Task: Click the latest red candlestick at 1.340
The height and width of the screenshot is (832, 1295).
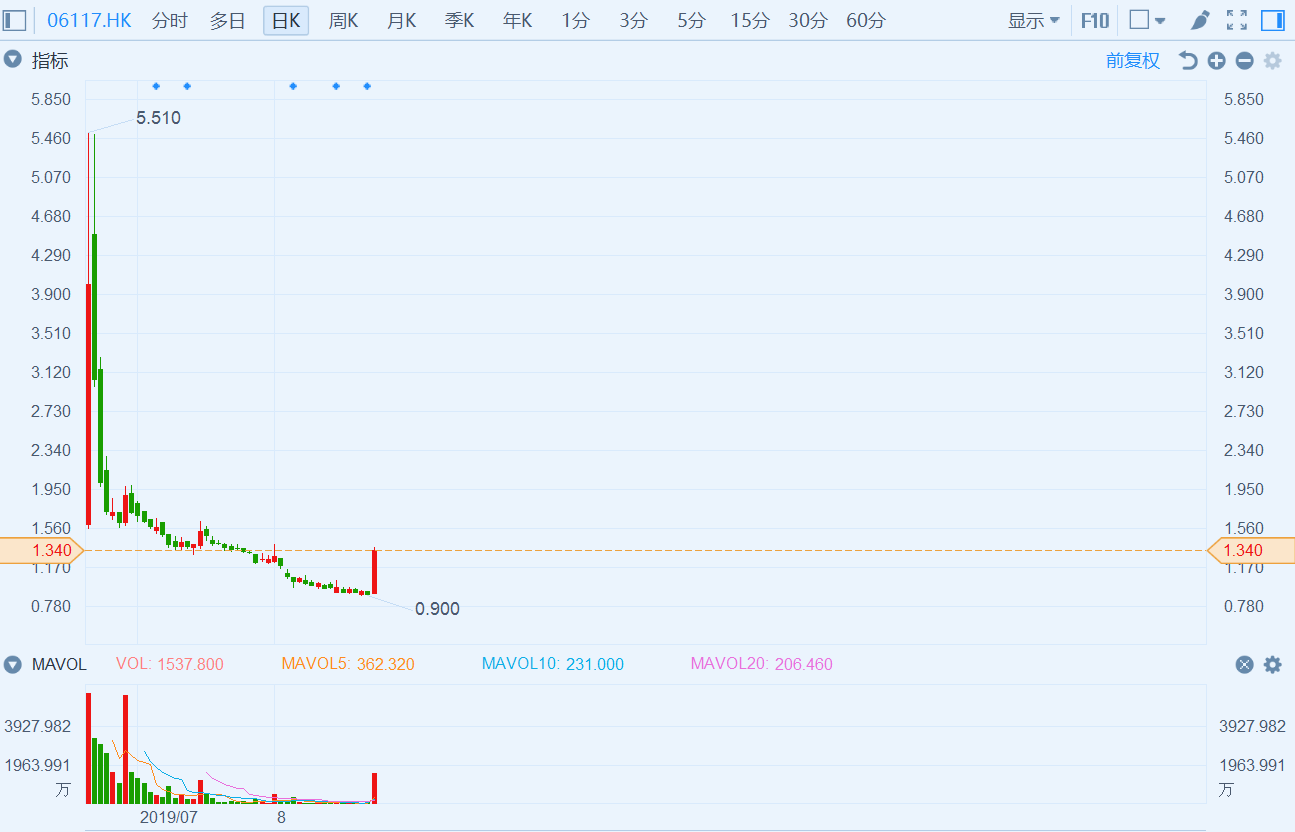Action: coord(374,572)
